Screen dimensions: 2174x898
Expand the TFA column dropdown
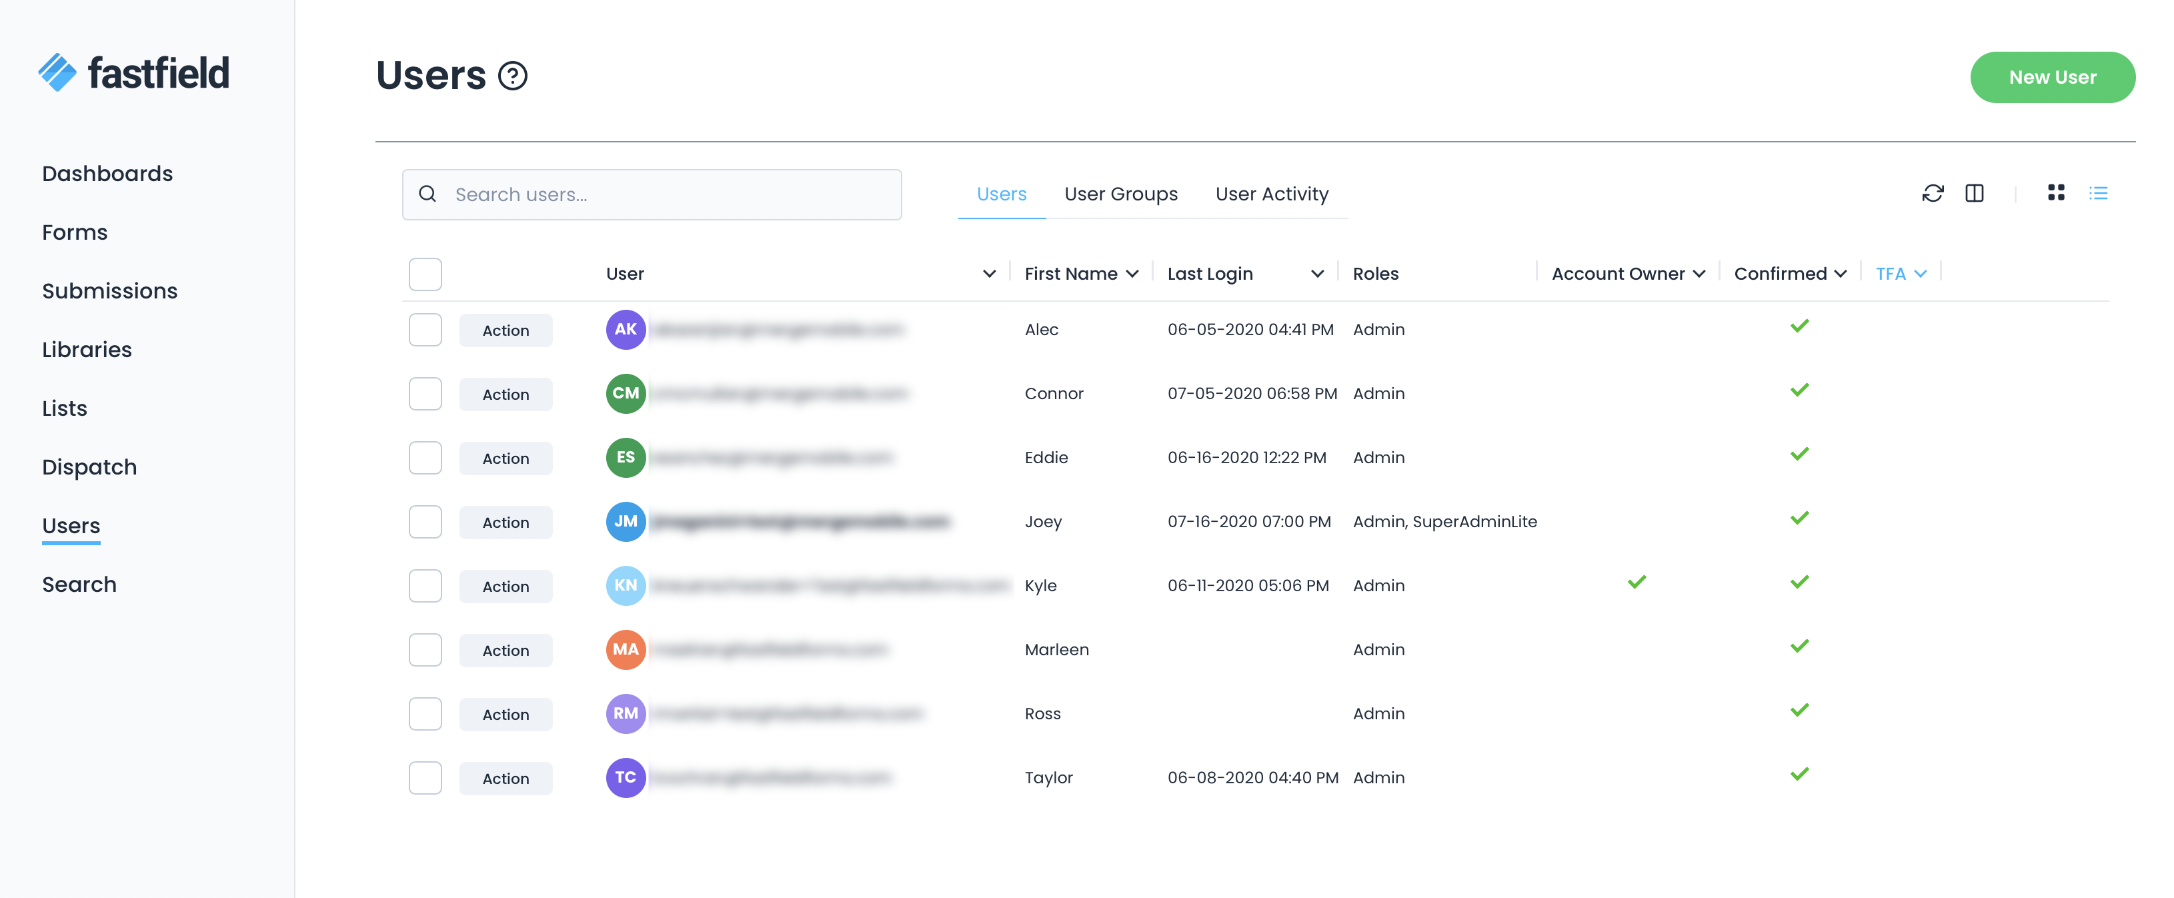[1920, 274]
